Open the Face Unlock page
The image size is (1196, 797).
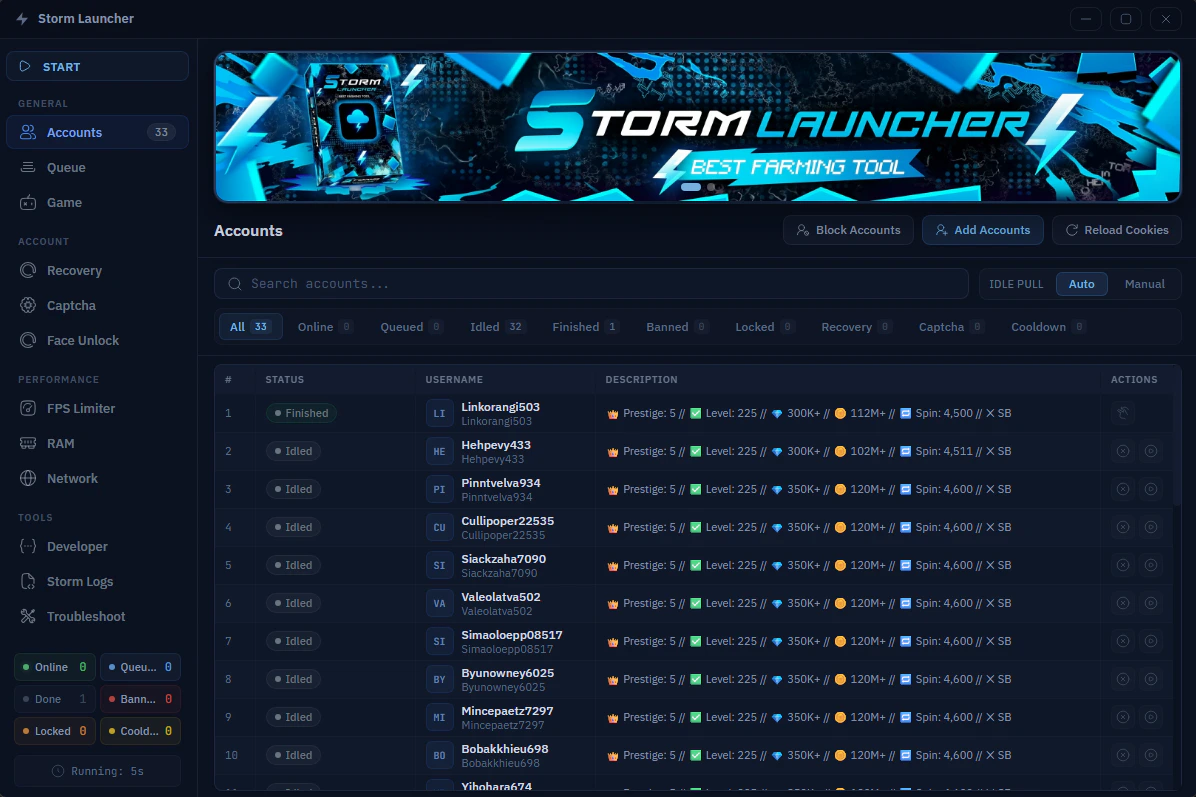pos(97,340)
